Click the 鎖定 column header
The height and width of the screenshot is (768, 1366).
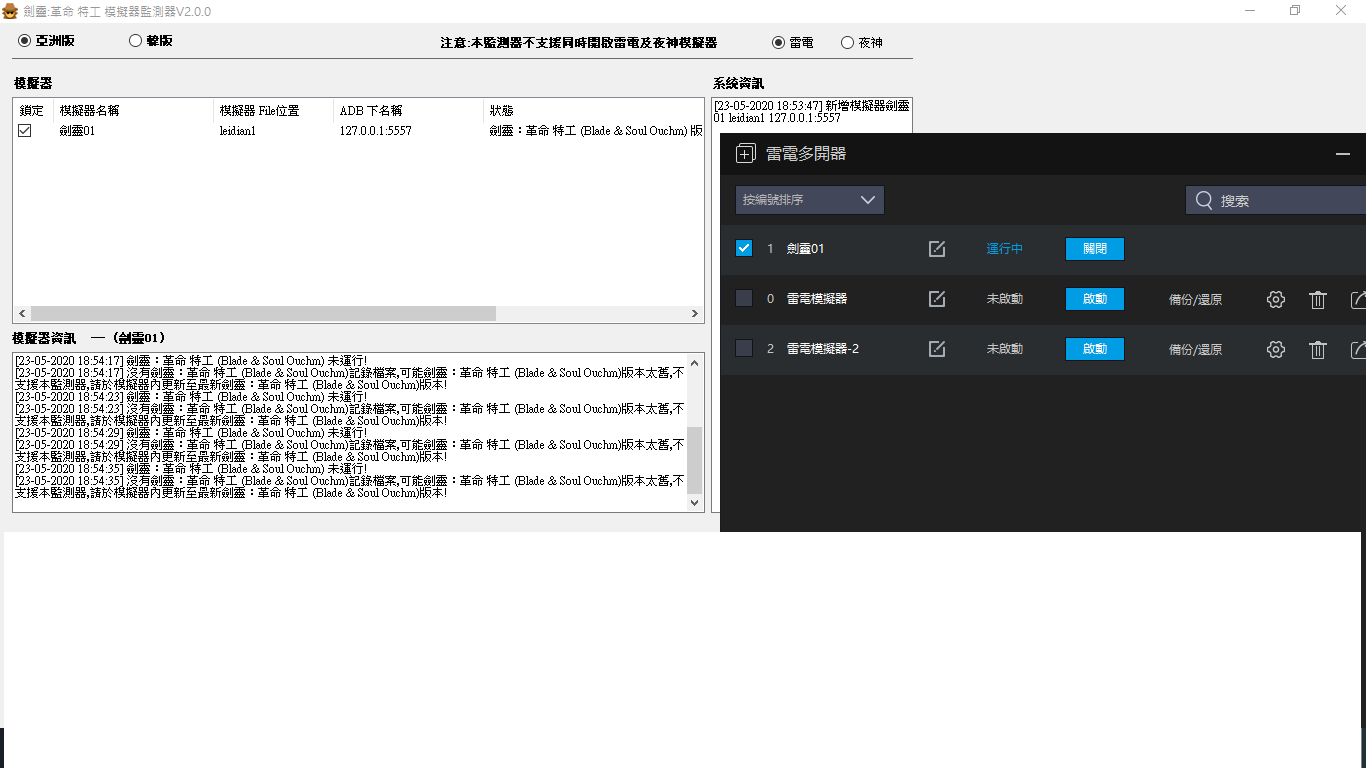(31, 111)
